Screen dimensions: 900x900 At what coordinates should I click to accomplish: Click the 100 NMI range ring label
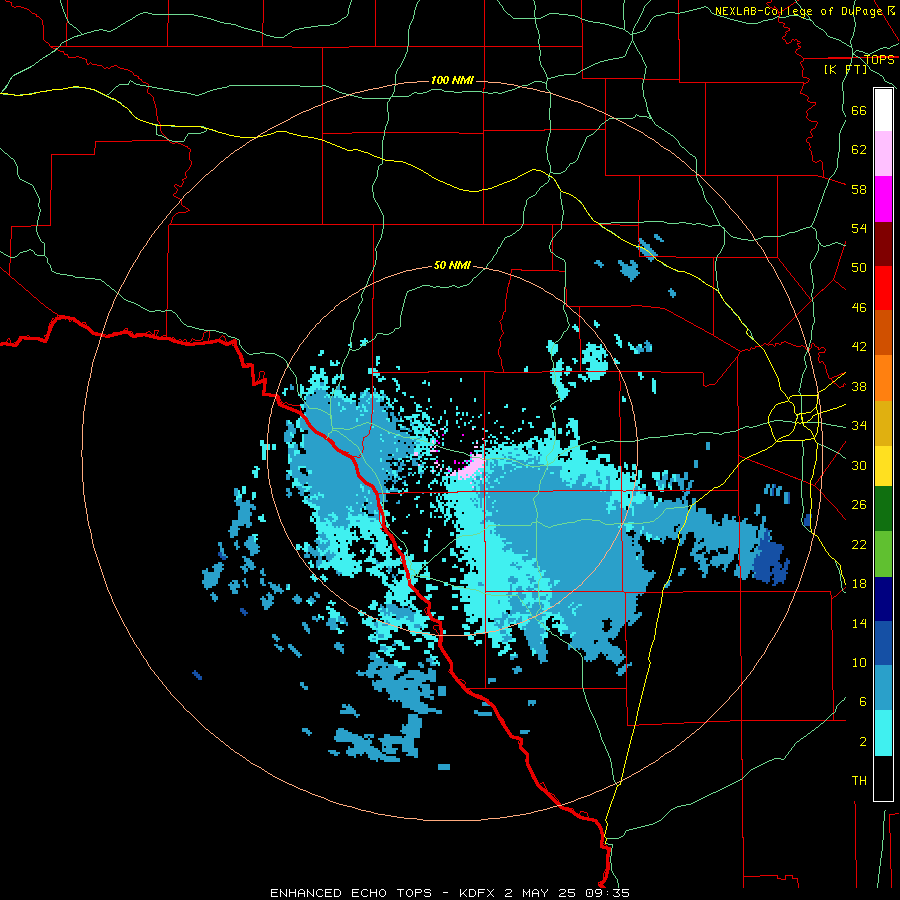coord(452,80)
